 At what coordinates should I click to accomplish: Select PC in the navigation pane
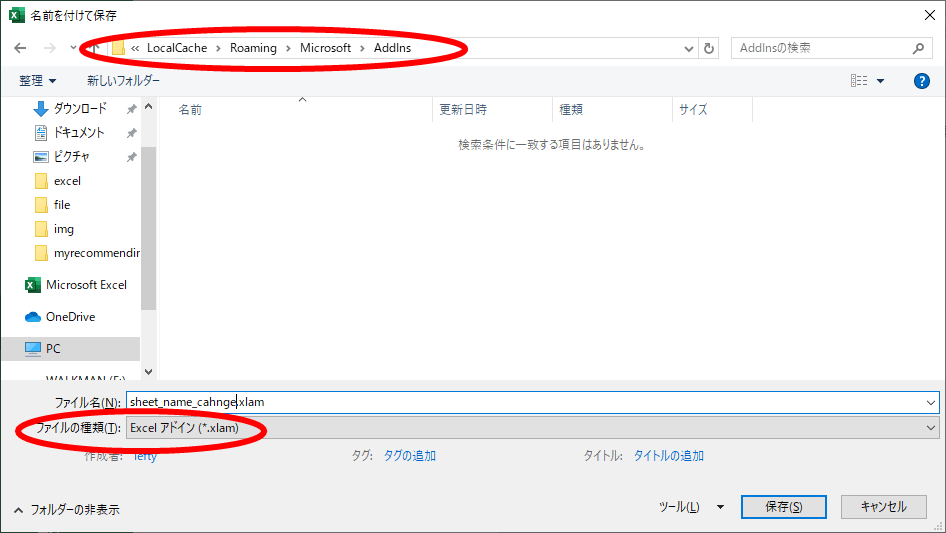(x=53, y=349)
